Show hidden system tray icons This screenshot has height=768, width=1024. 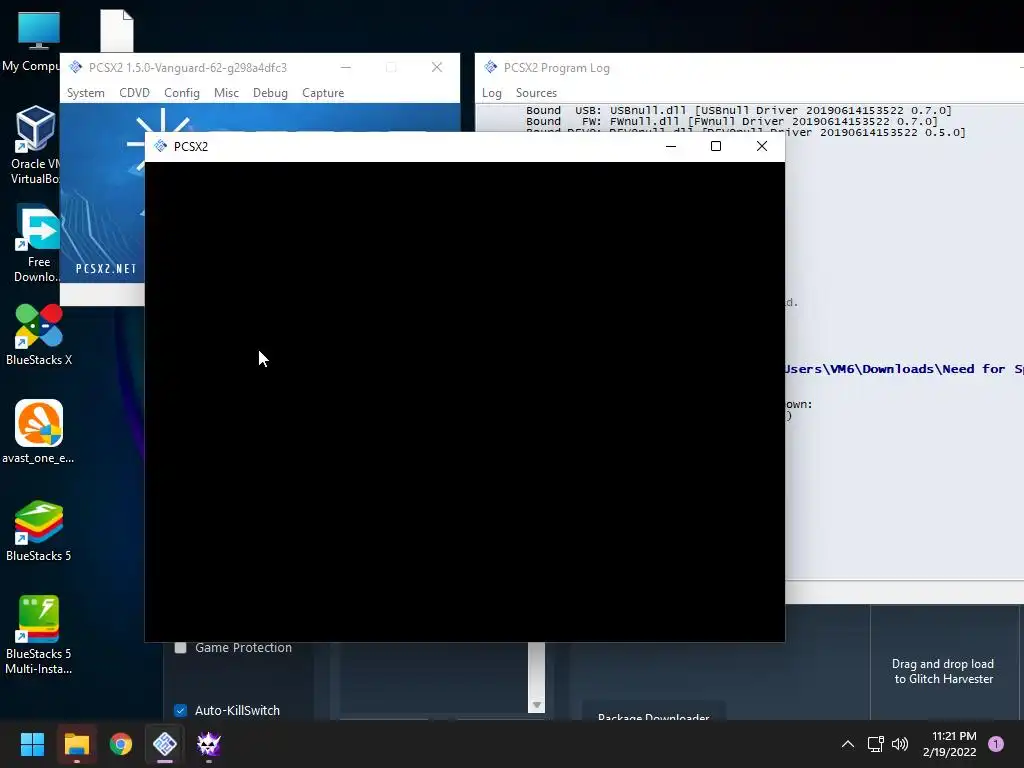tap(848, 744)
